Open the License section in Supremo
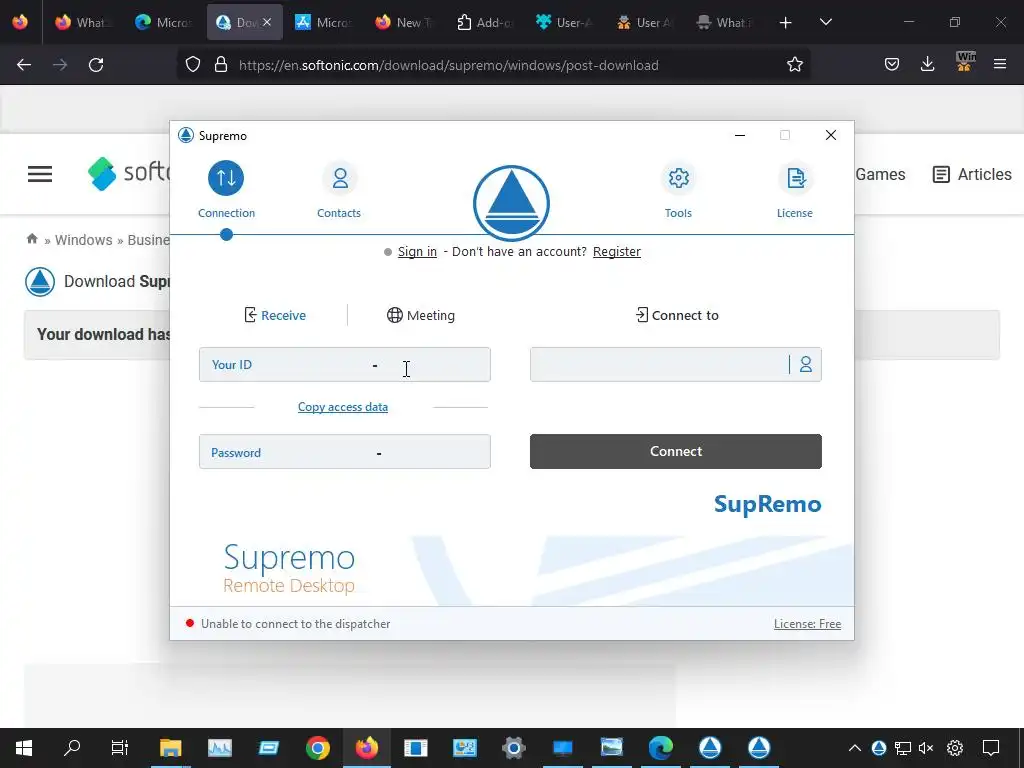This screenshot has width=1024, height=768. pos(795,189)
